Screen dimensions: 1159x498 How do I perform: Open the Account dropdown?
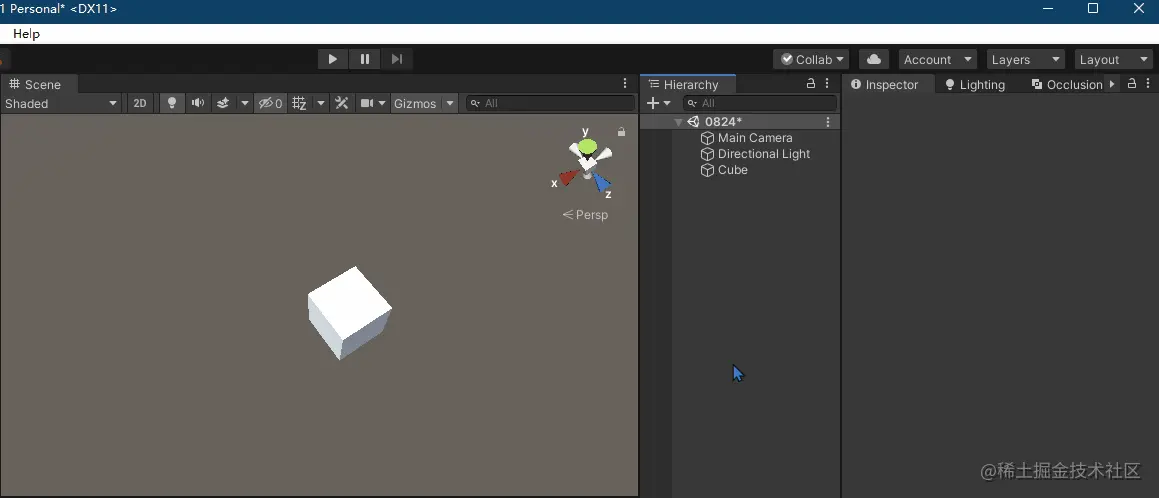coord(938,59)
